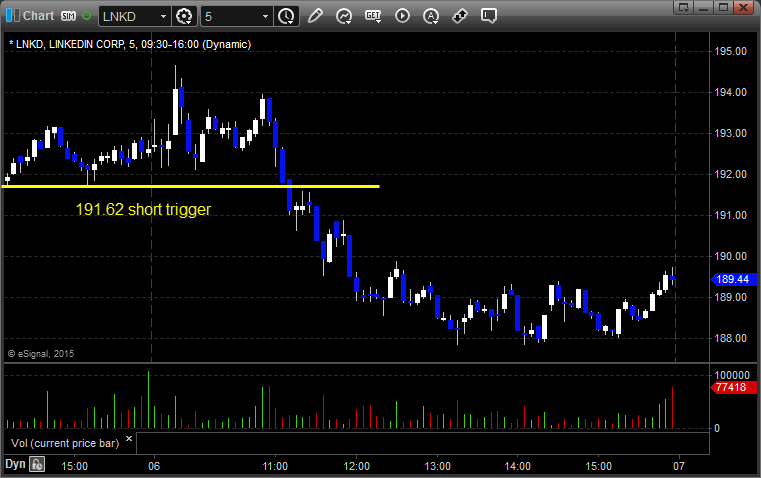Open the time template clock menu
The width and height of the screenshot is (761, 478).
click(286, 16)
